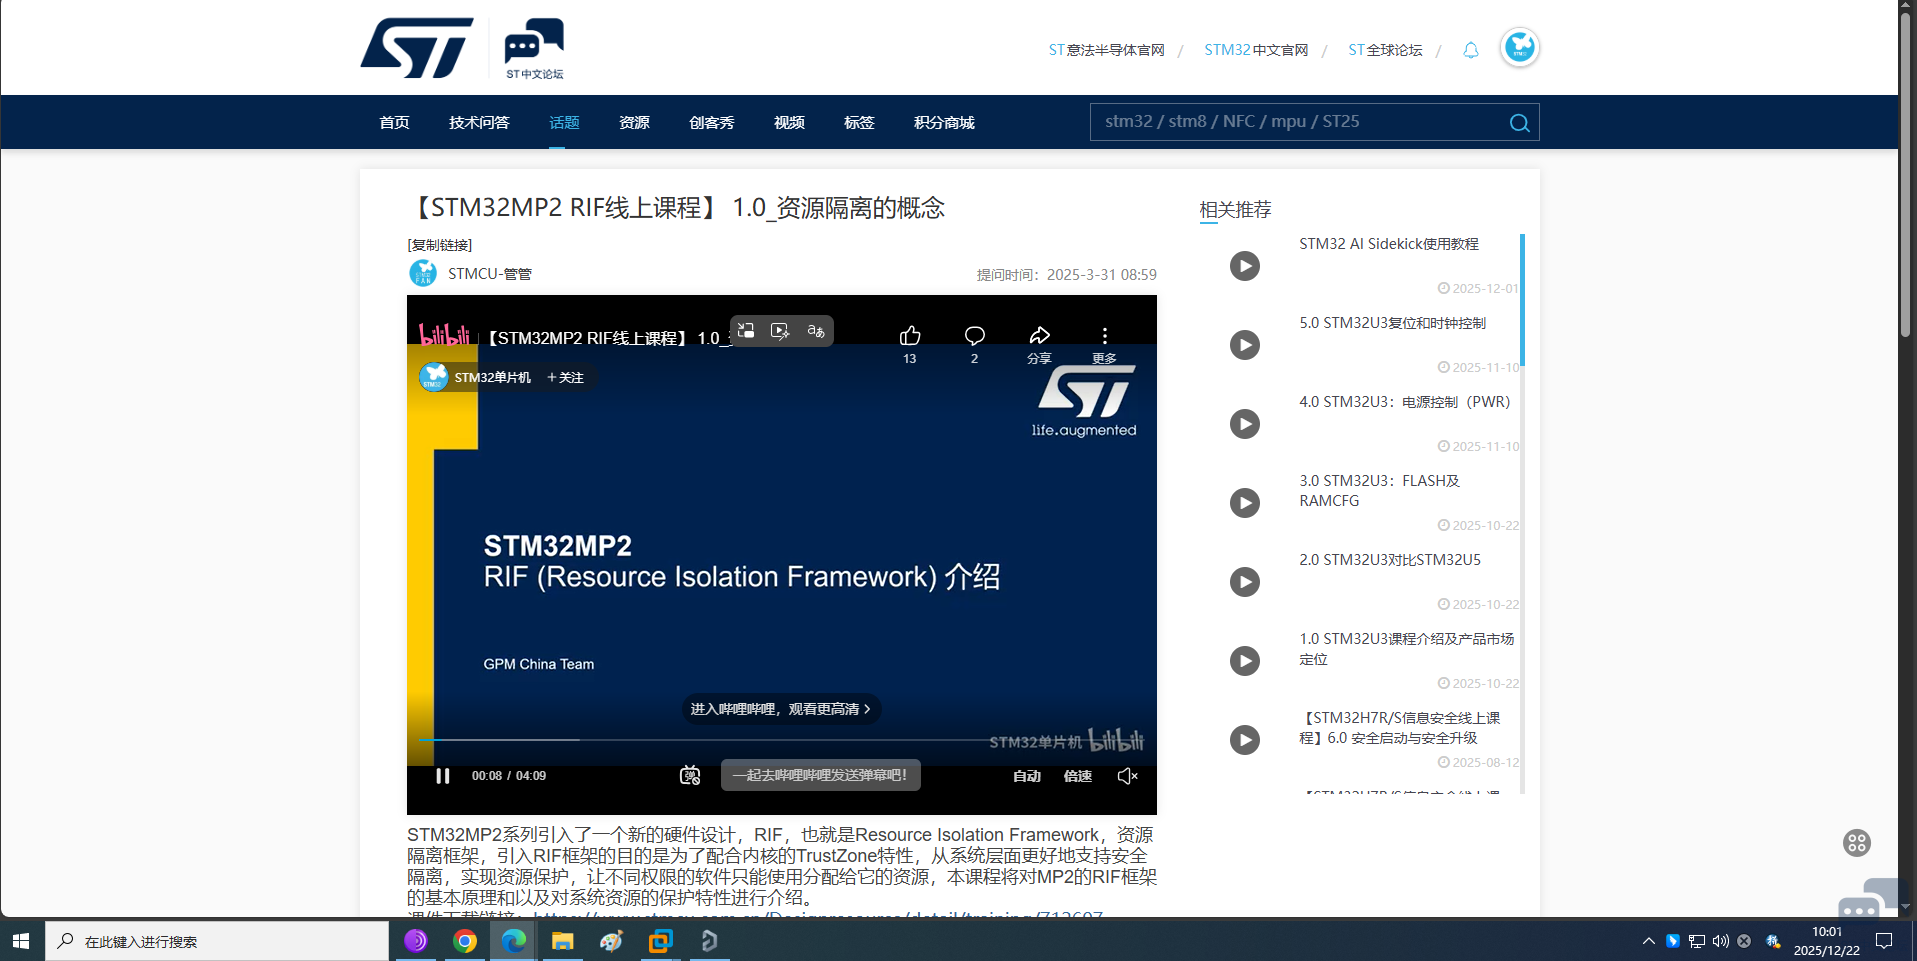Click the bilibili logo in the video player
1917x961 pixels.
444,335
